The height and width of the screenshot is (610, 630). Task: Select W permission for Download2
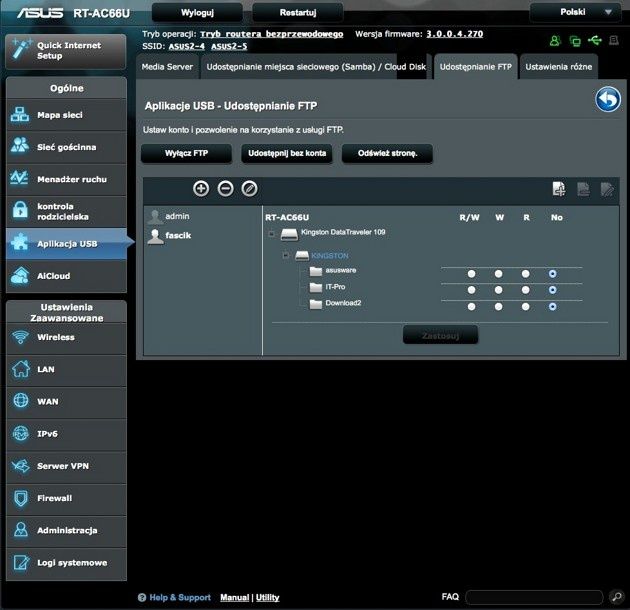coord(498,307)
